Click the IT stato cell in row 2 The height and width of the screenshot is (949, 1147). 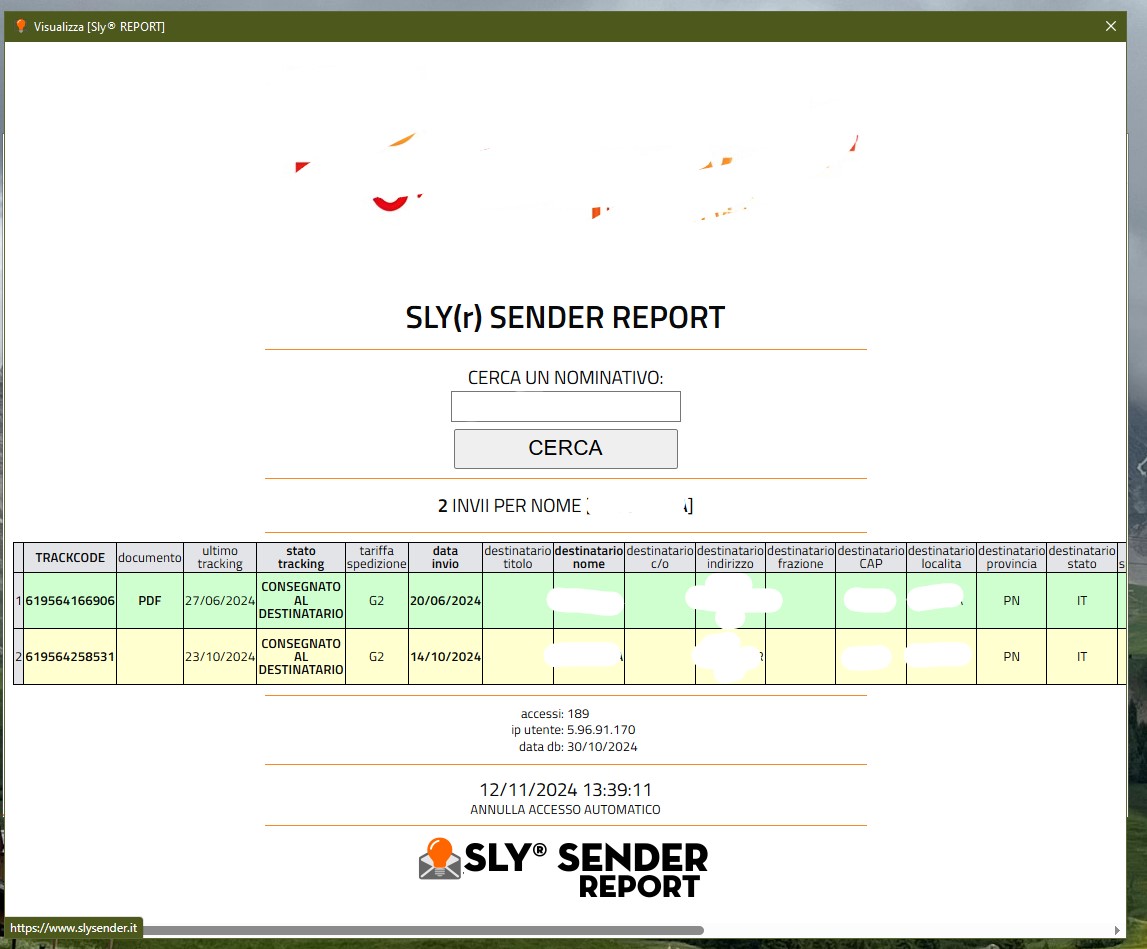[1082, 656]
